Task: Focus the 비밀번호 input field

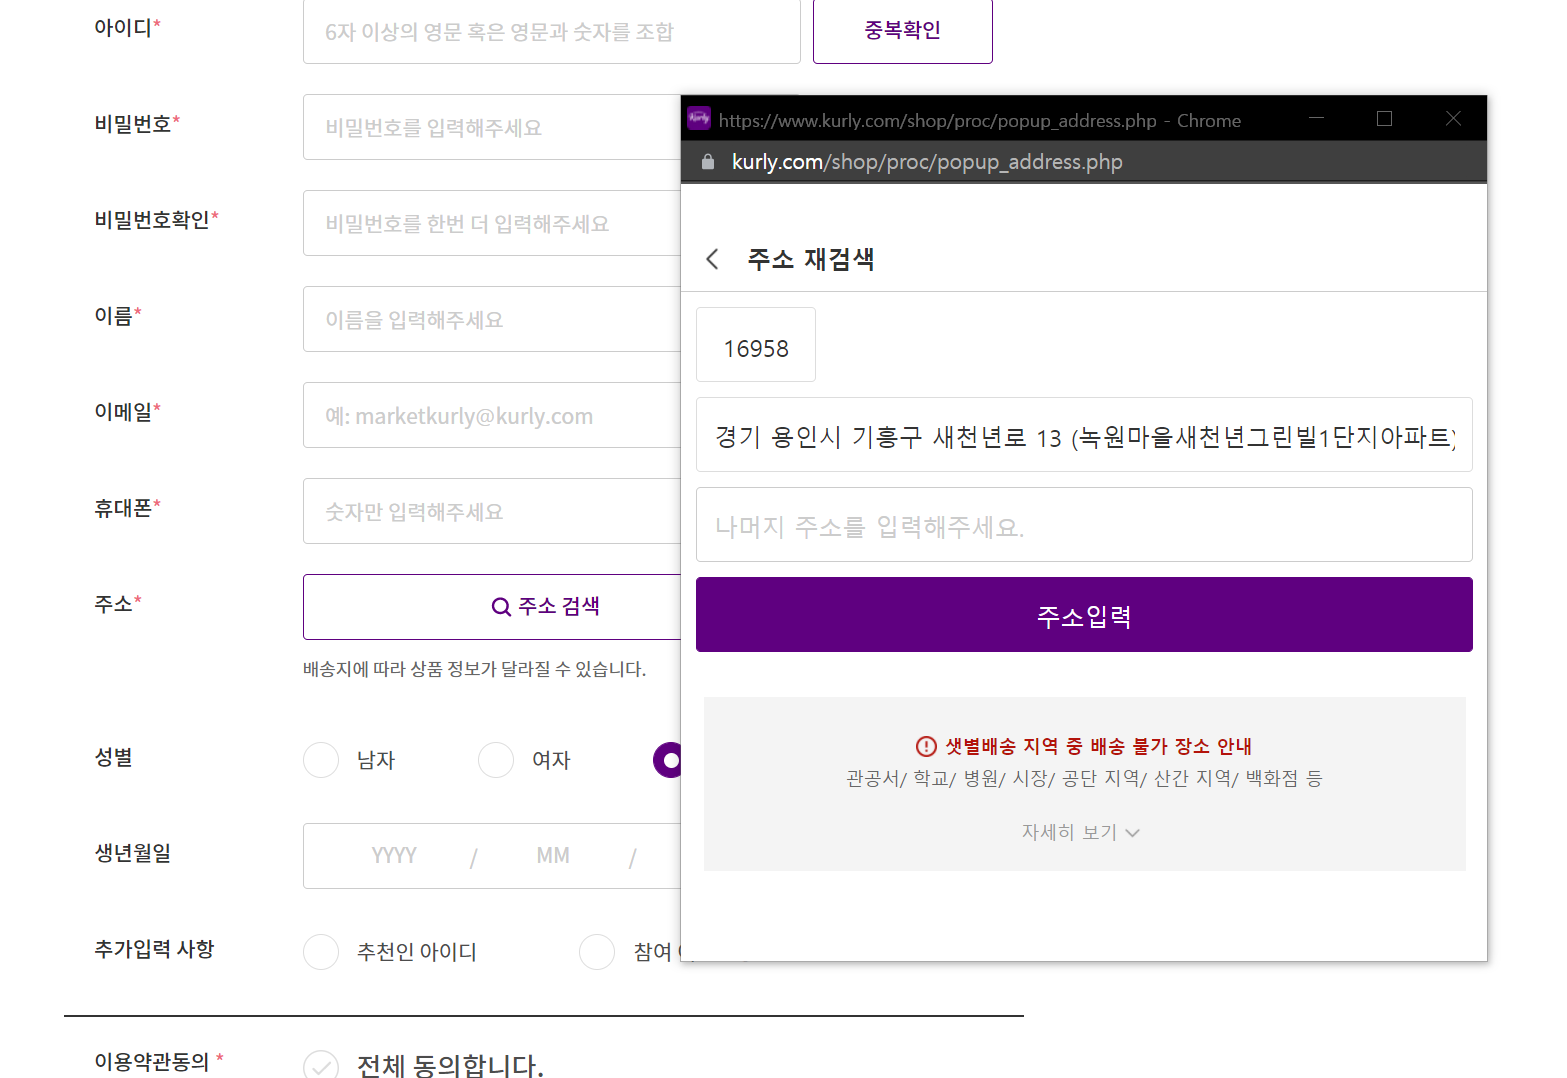Action: pos(492,127)
